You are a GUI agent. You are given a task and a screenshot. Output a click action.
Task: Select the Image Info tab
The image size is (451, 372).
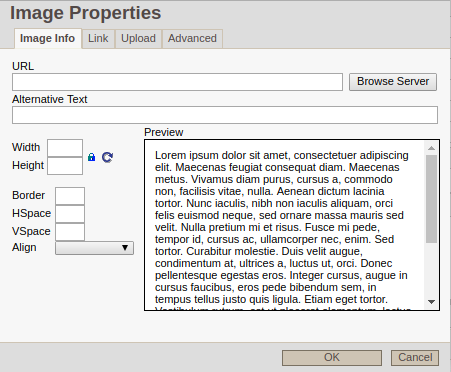(x=48, y=38)
